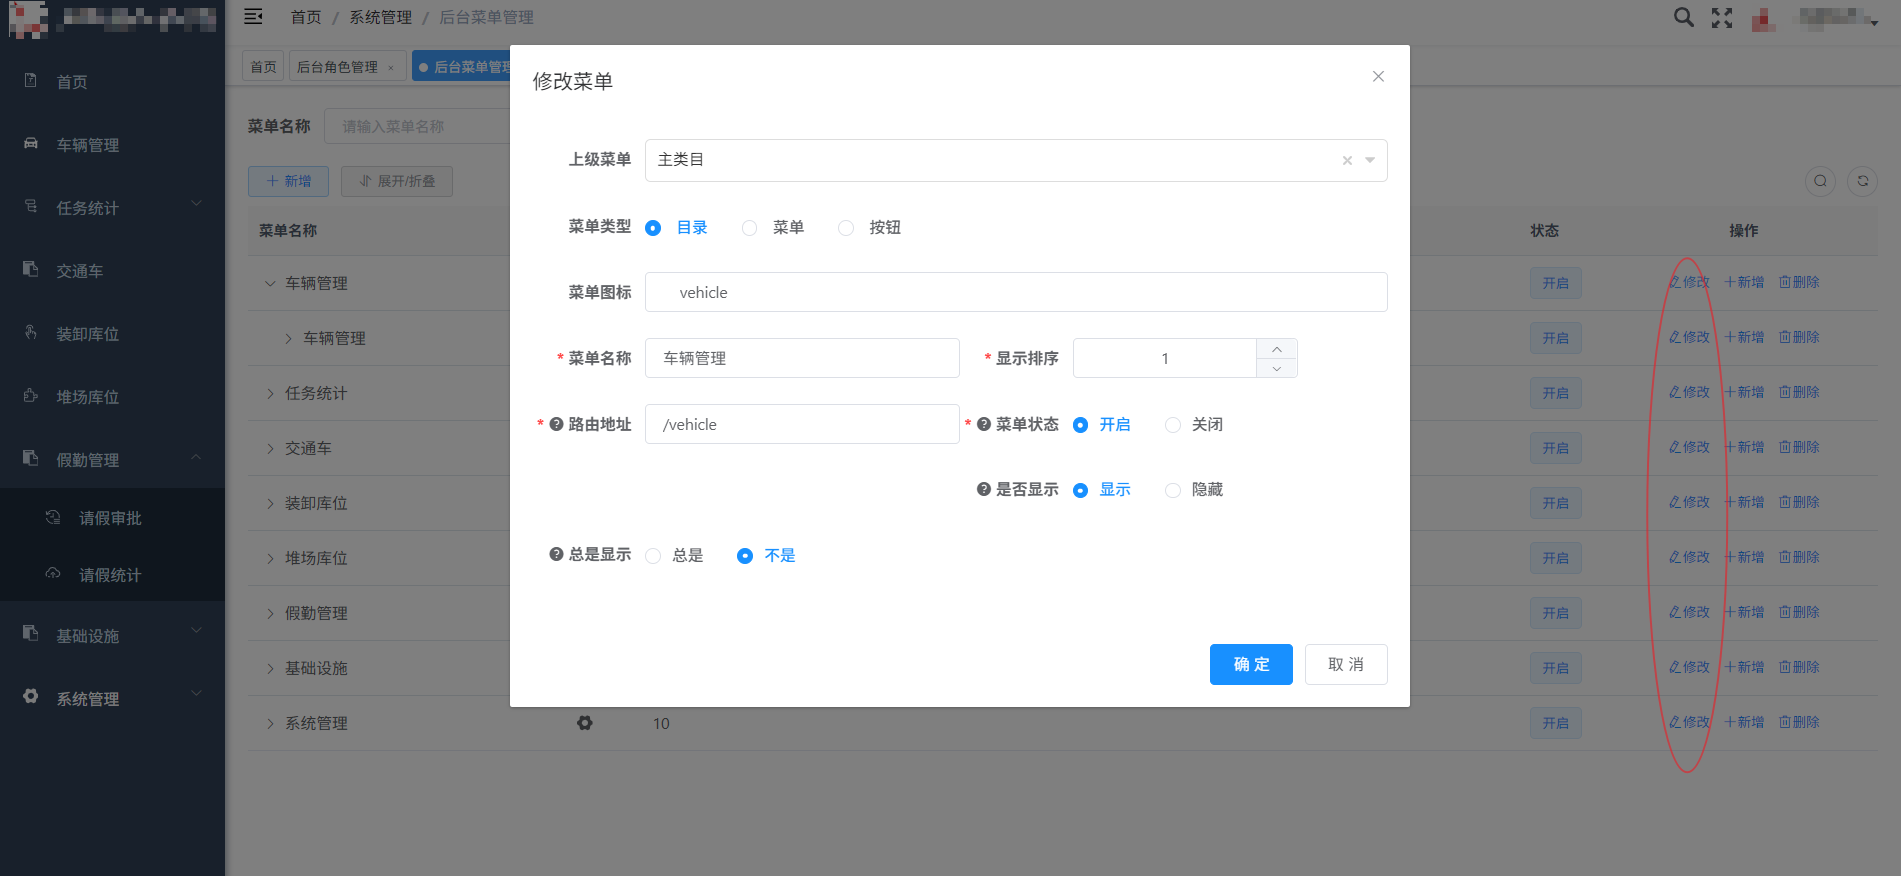This screenshot has width=1901, height=876.
Task: Click the car icon for 车辆管理 in sidebar
Action: 31,143
